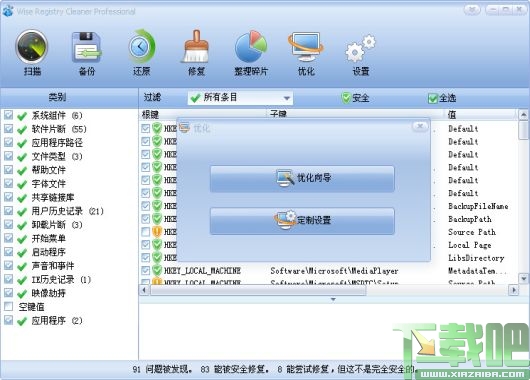Check the unchecked Source Path row checkbox
This screenshot has width=530, height=380.
(146, 232)
